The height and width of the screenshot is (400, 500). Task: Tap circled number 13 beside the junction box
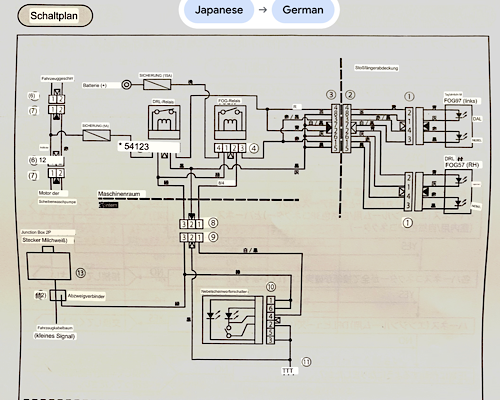pos(81,273)
